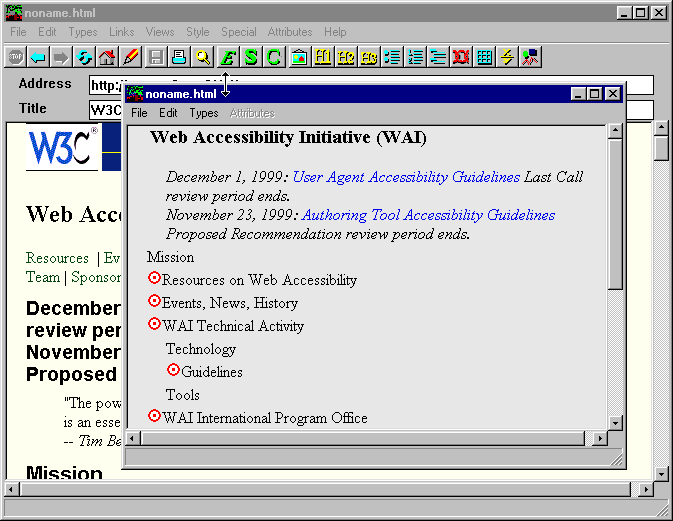Viewport: 673px width, 521px height.
Task: Follow Authoring Tool Accessibility Guidelines link
Action: pyautogui.click(x=428, y=215)
